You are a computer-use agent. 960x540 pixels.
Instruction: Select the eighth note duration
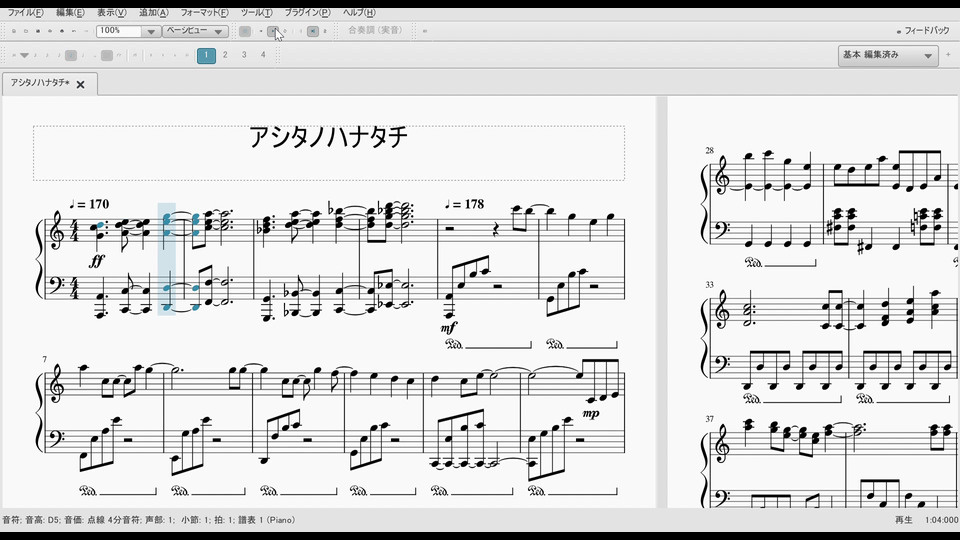(x=59, y=55)
